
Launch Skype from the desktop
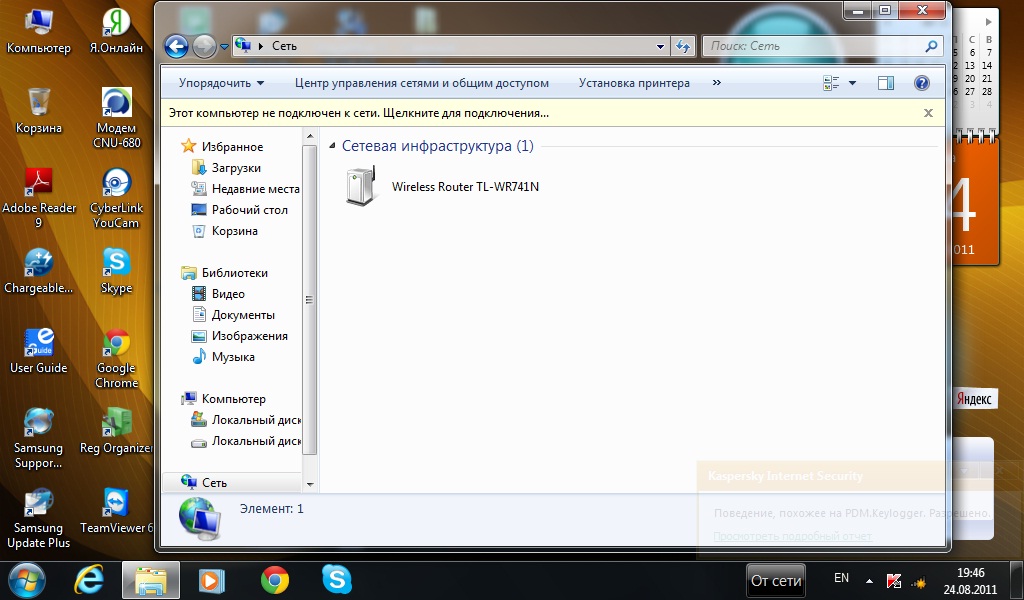(116, 270)
